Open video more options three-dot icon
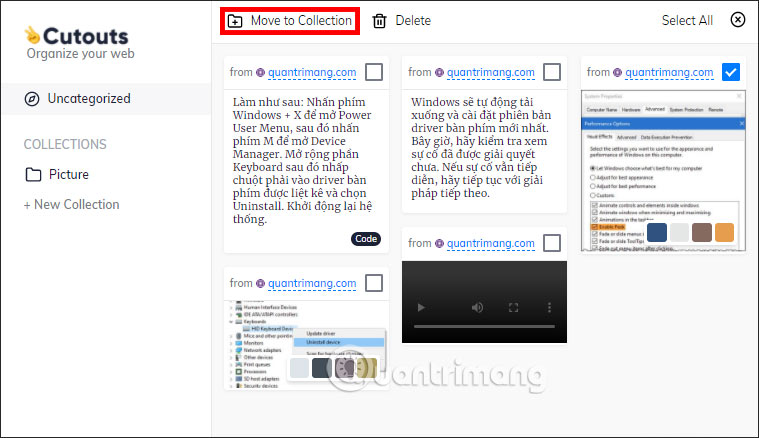The height and width of the screenshot is (438, 759). 549,307
